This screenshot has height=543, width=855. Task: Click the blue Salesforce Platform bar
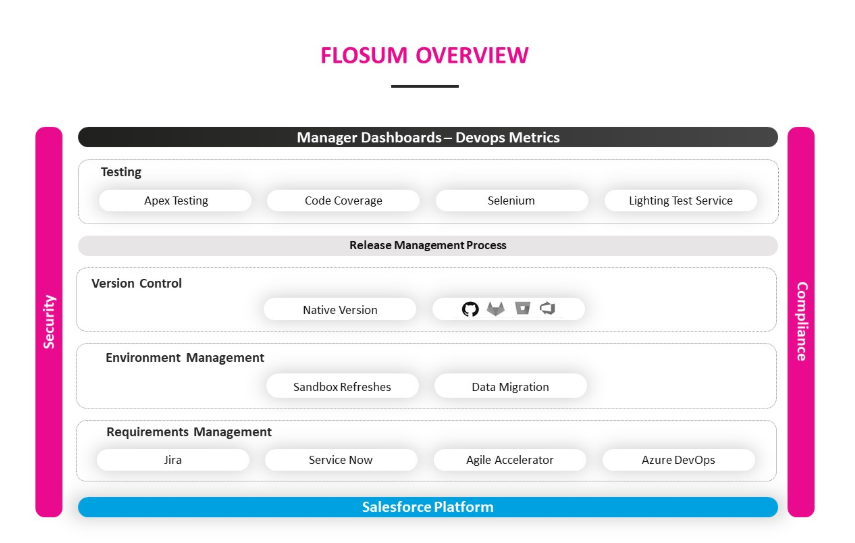pos(428,507)
